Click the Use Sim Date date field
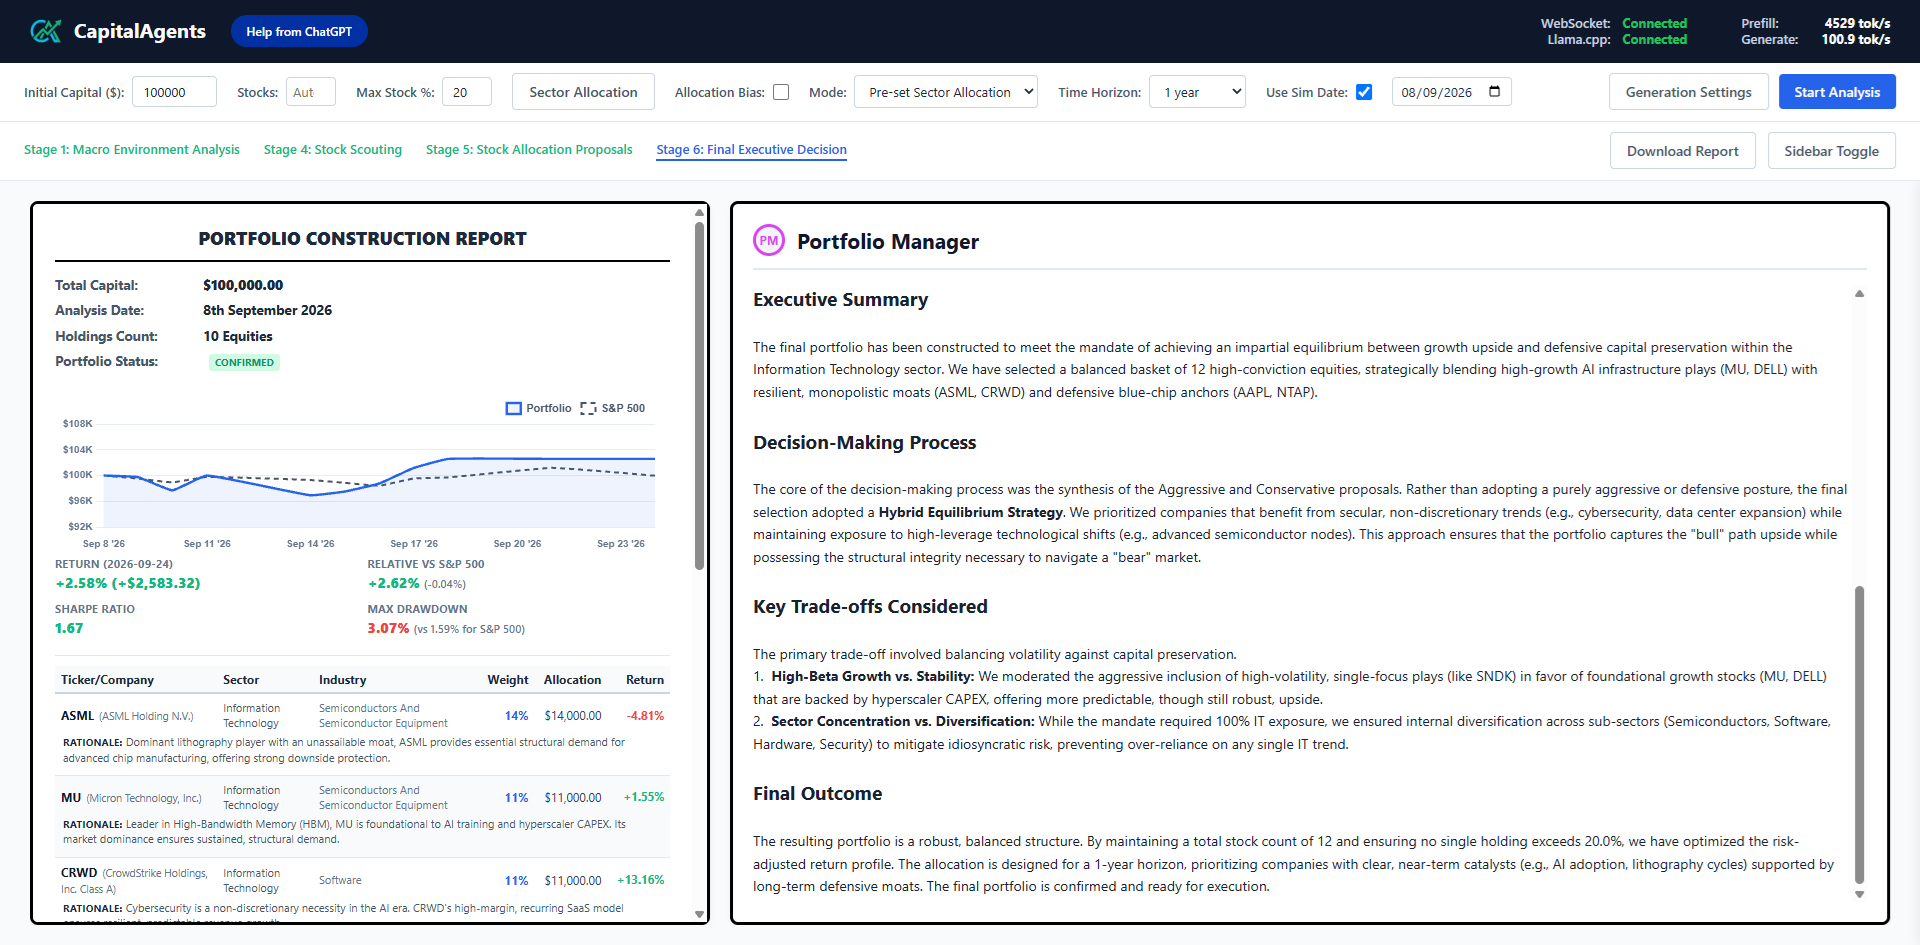1920x945 pixels. tap(1451, 92)
